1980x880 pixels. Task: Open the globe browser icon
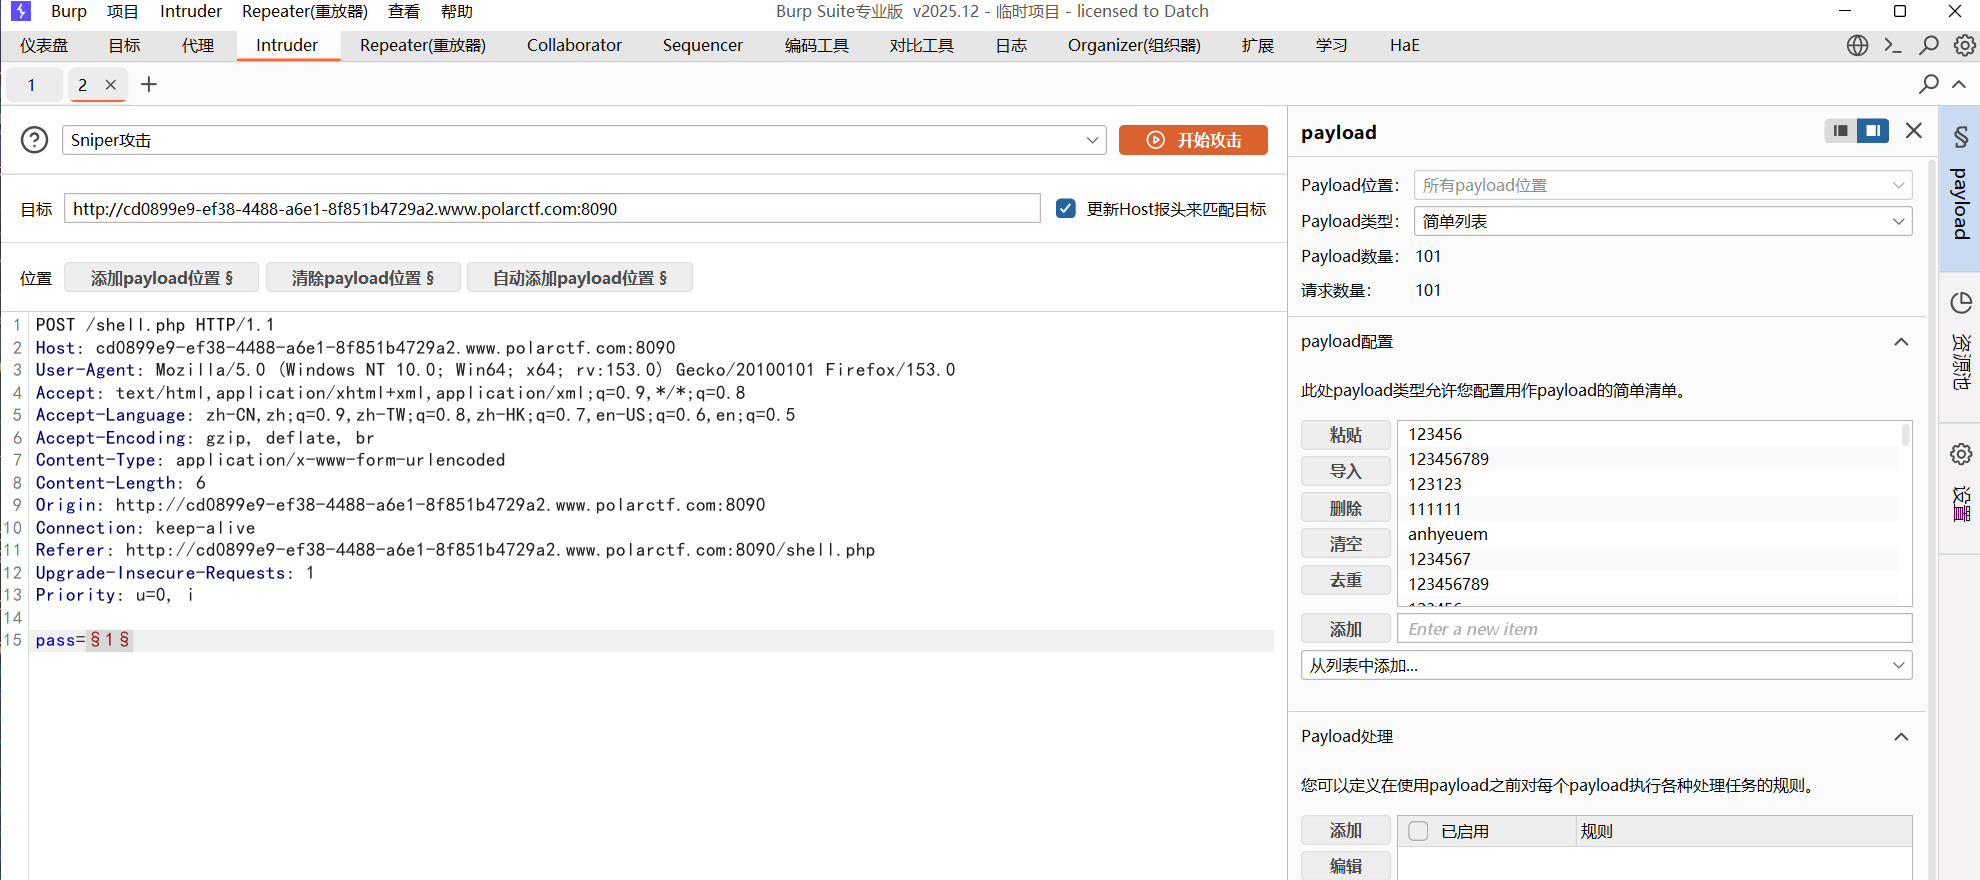tap(1857, 45)
